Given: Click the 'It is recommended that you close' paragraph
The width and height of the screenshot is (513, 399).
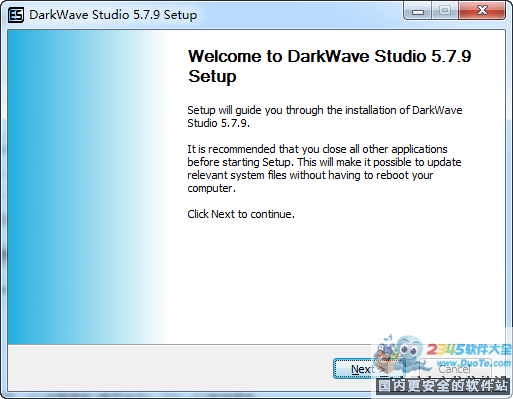Looking at the screenshot, I should 324,169.
